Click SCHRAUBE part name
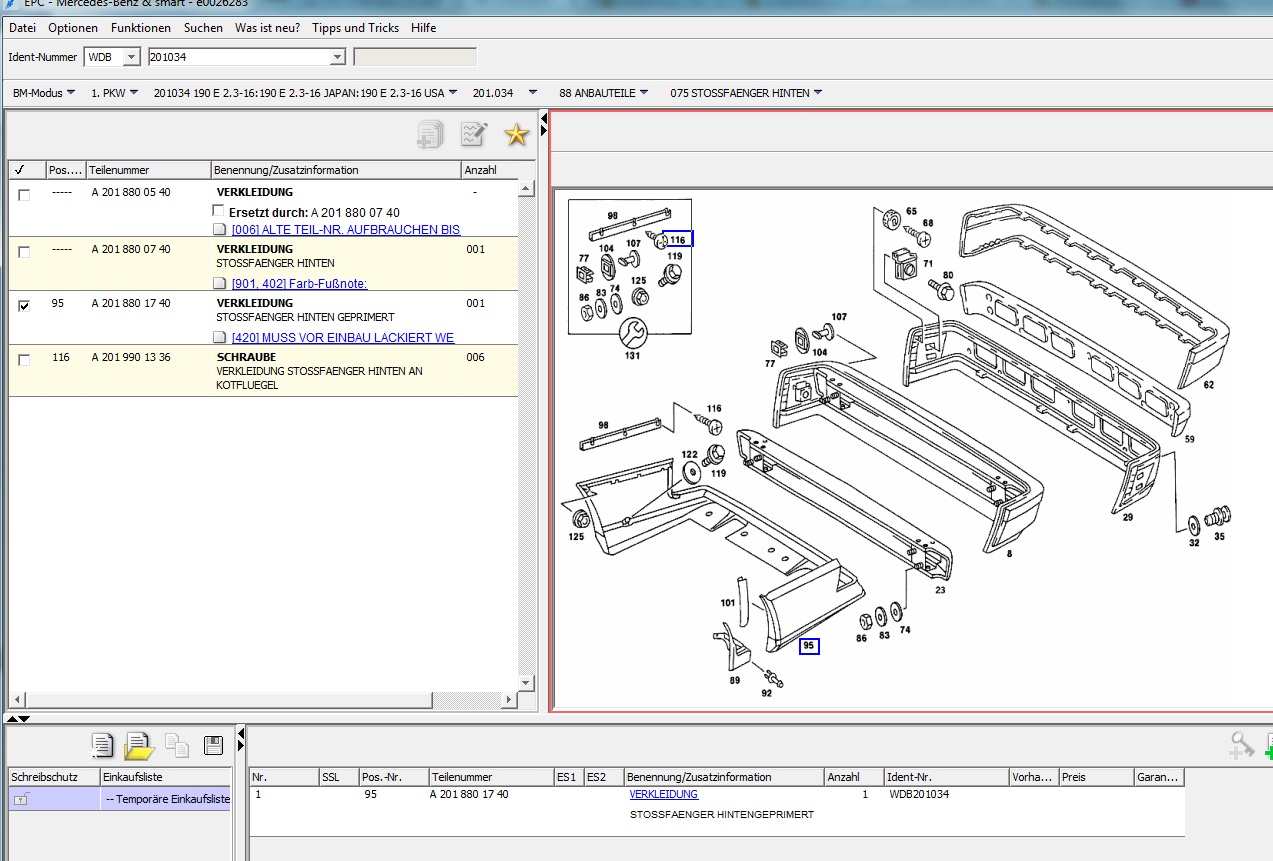 click(245, 357)
